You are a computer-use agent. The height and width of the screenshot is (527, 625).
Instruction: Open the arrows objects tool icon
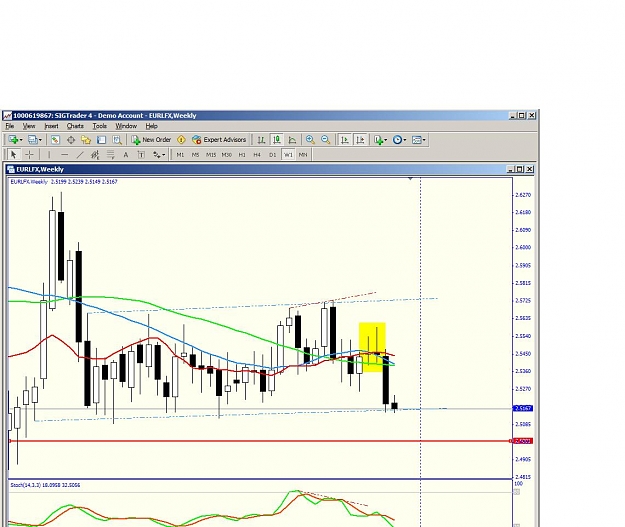click(x=157, y=155)
